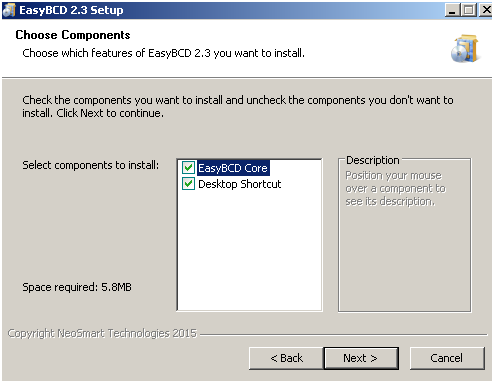Click empty area of the components list
Viewport: 494px width, 383px height.
249,250
